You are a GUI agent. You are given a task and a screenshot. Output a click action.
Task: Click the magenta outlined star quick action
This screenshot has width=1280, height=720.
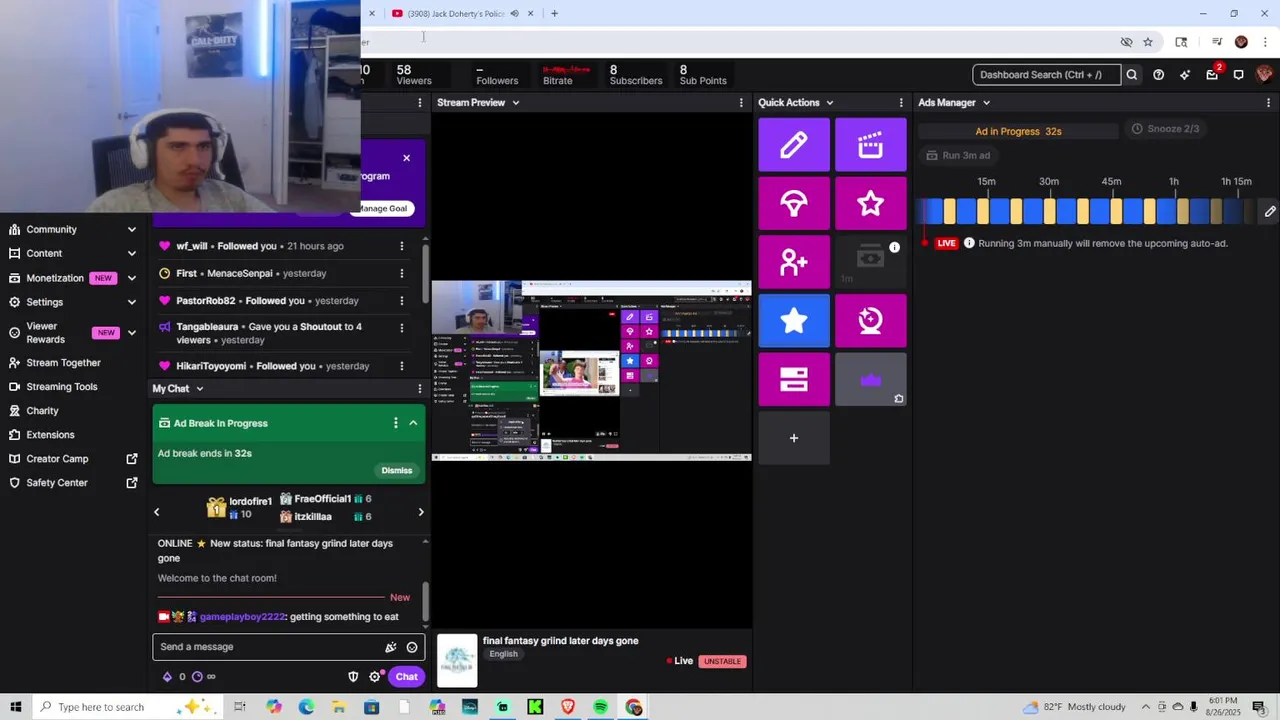pos(870,204)
